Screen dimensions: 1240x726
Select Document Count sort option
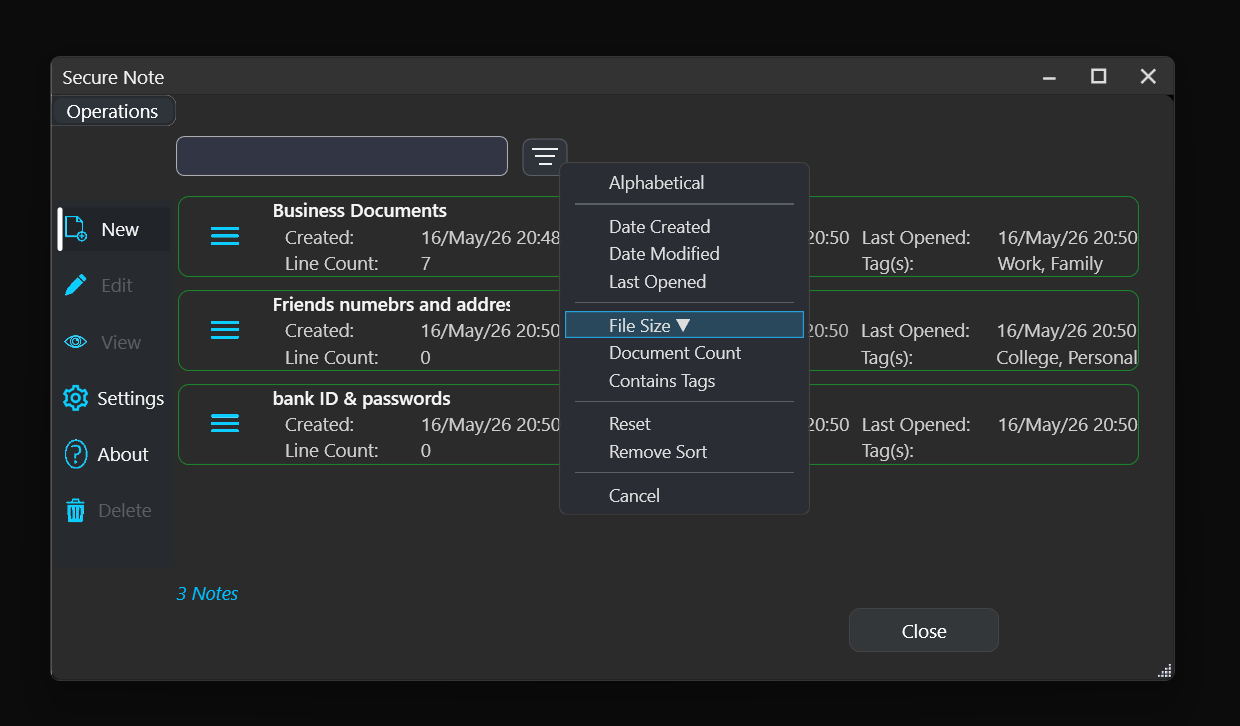pyautogui.click(x=675, y=353)
